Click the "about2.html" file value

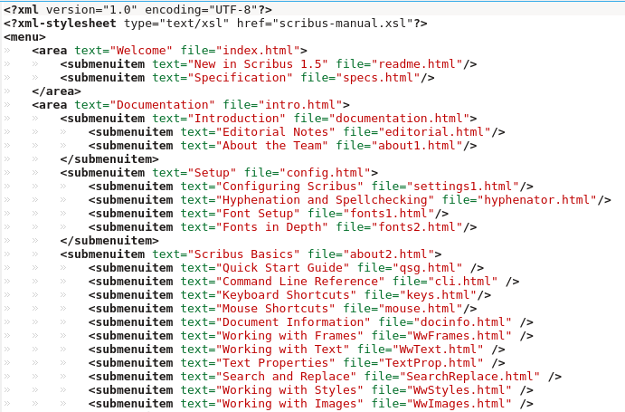coord(389,254)
